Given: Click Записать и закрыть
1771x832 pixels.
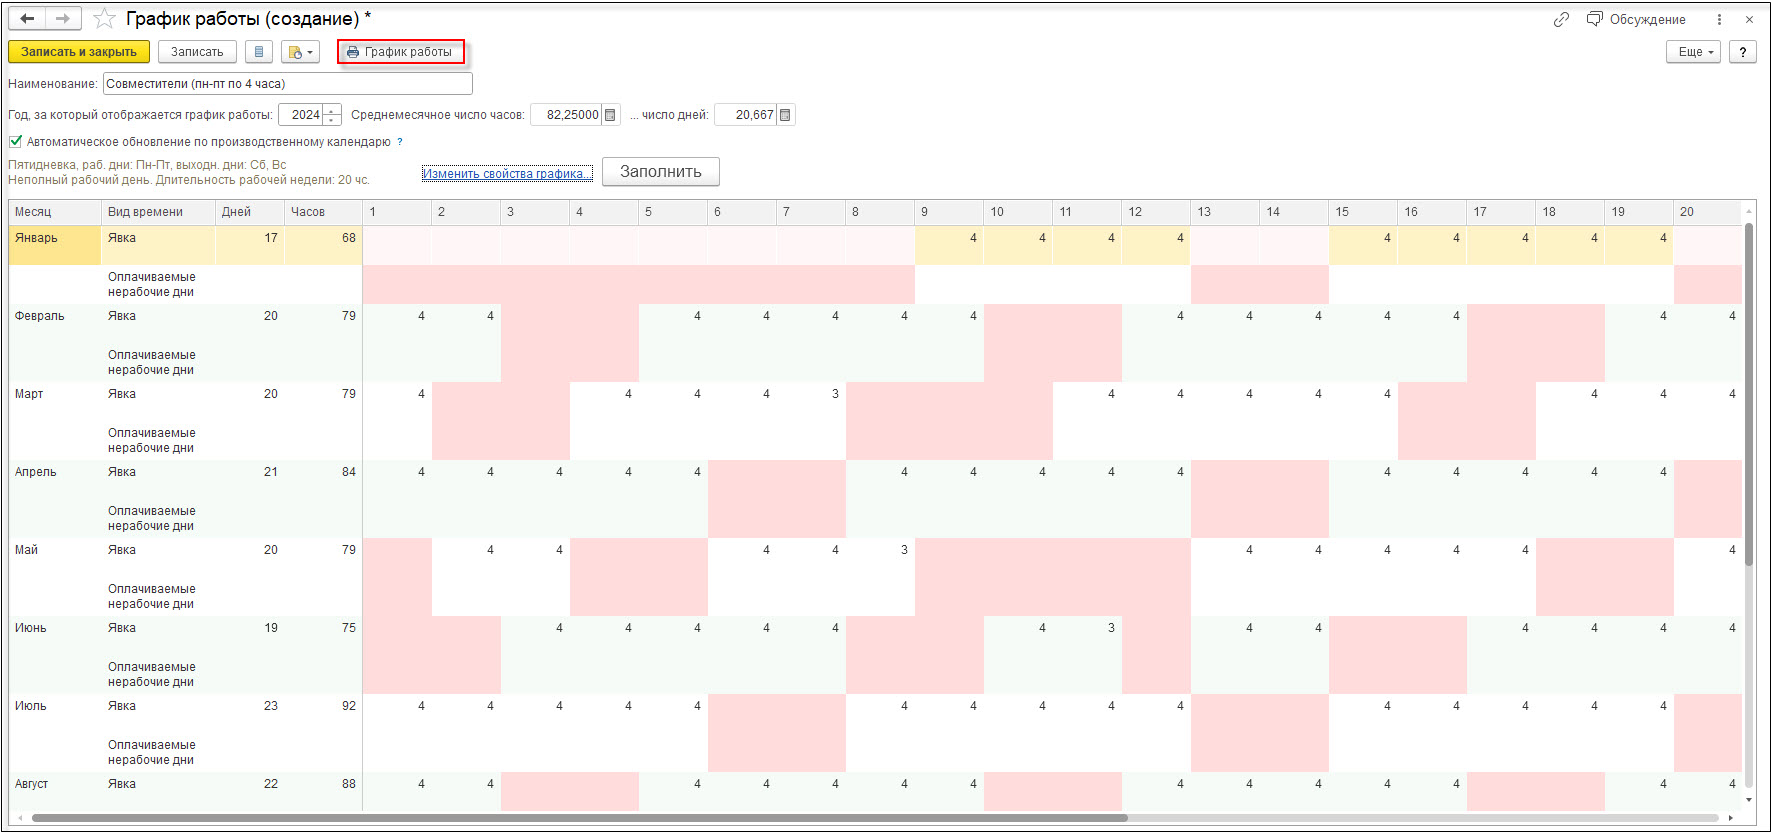Looking at the screenshot, I should coord(79,52).
